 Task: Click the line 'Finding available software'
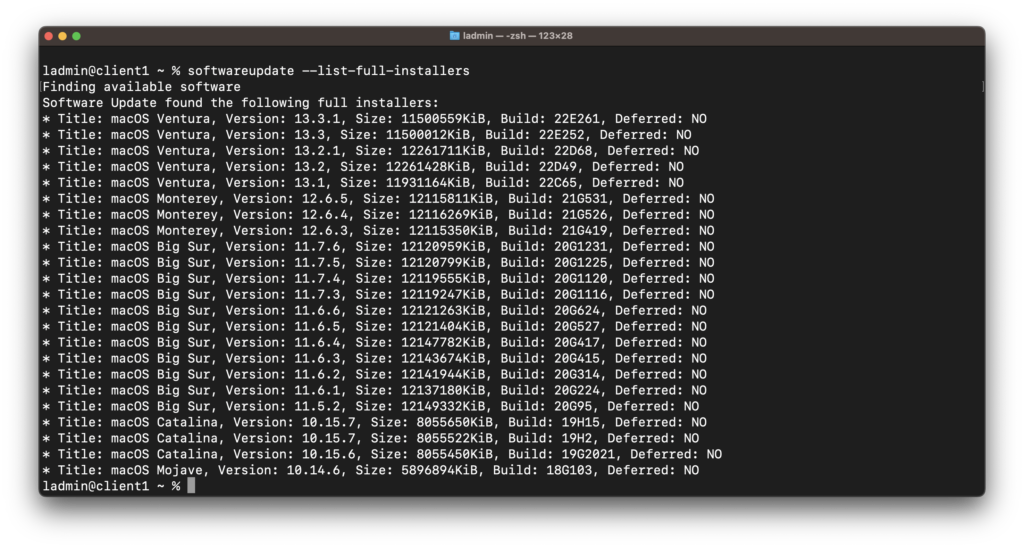pyautogui.click(x=142, y=87)
